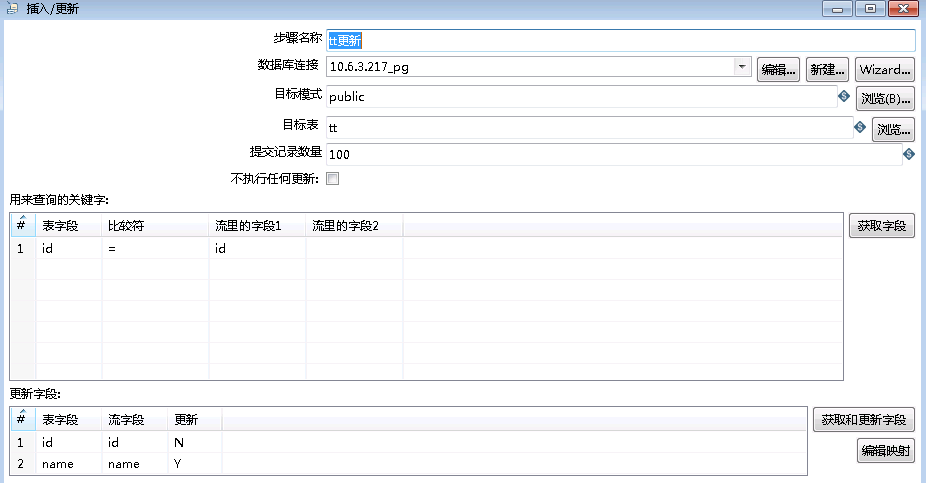
Task: Open the connection Wizard... button
Action: point(885,70)
